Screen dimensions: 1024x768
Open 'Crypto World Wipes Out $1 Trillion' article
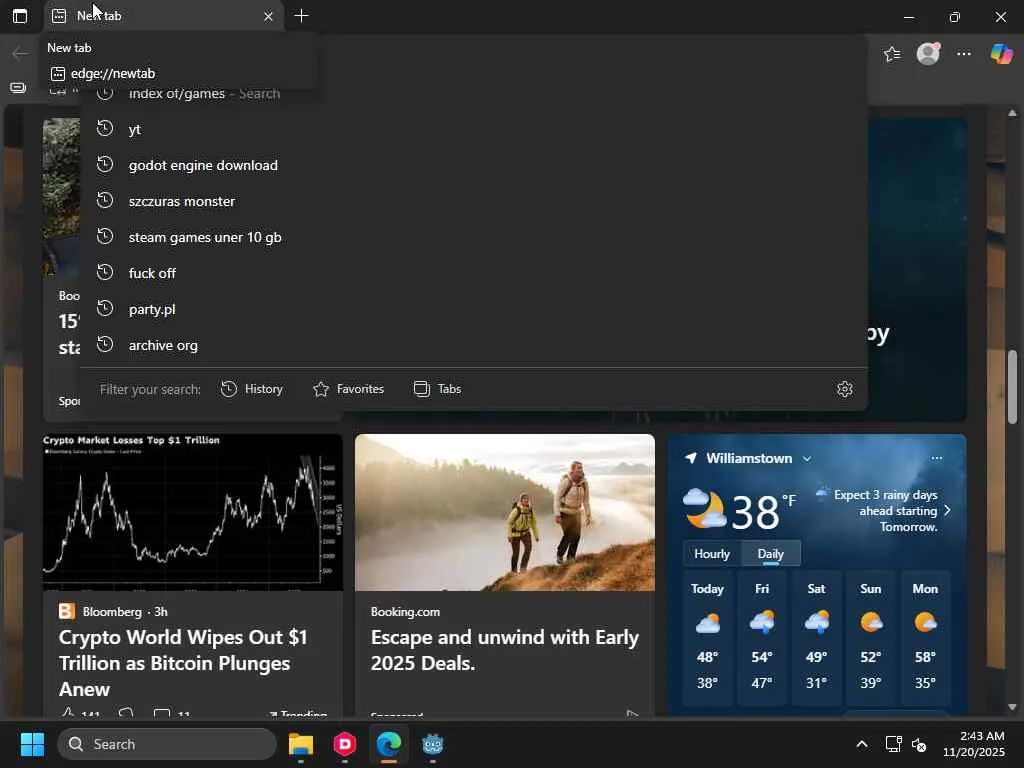click(x=183, y=663)
